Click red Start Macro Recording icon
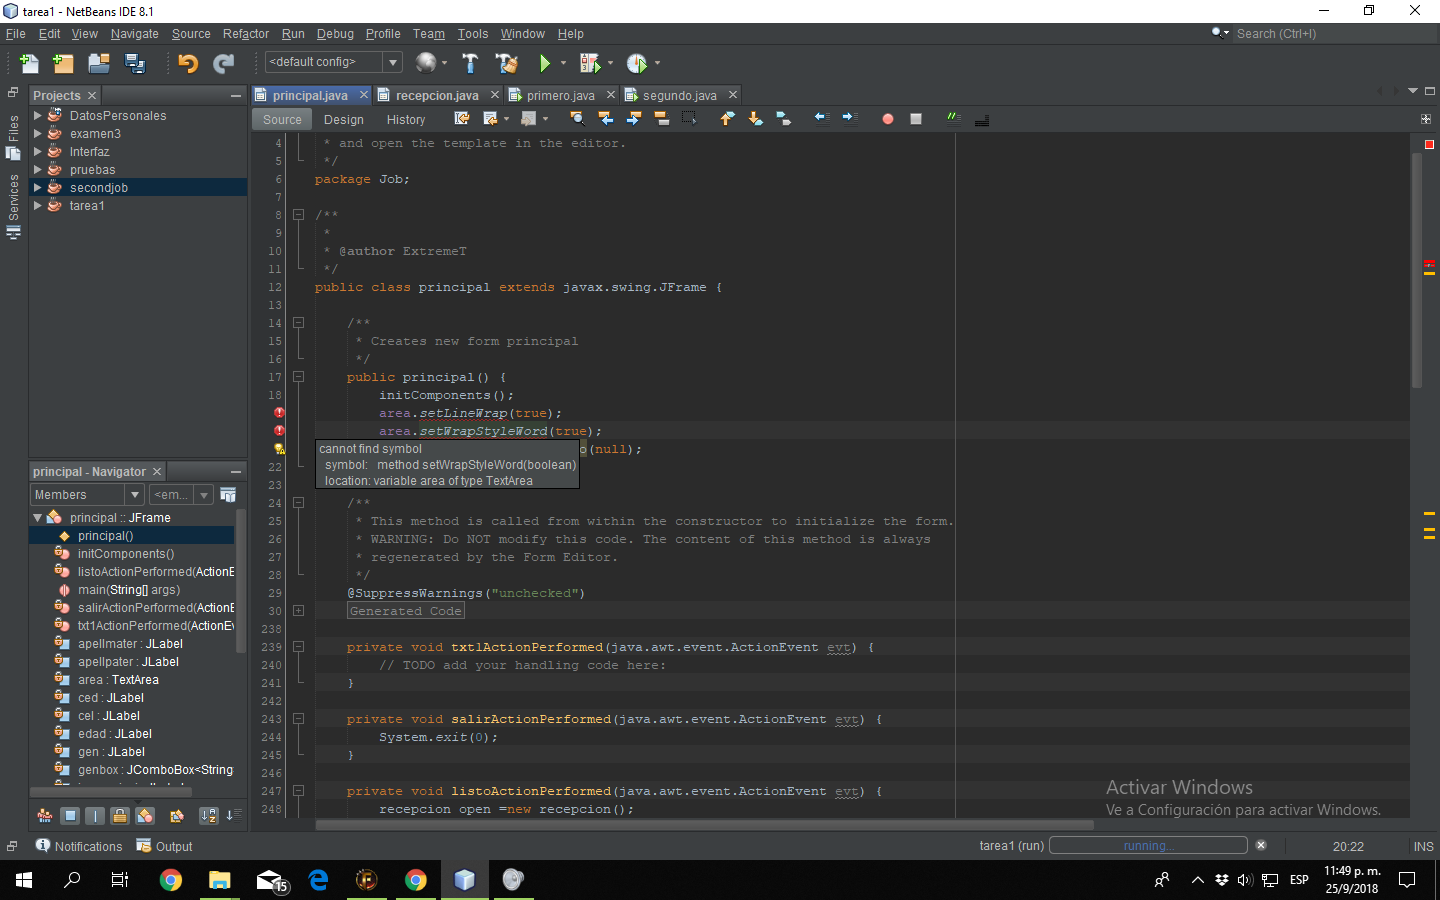The image size is (1440, 900). (x=887, y=118)
